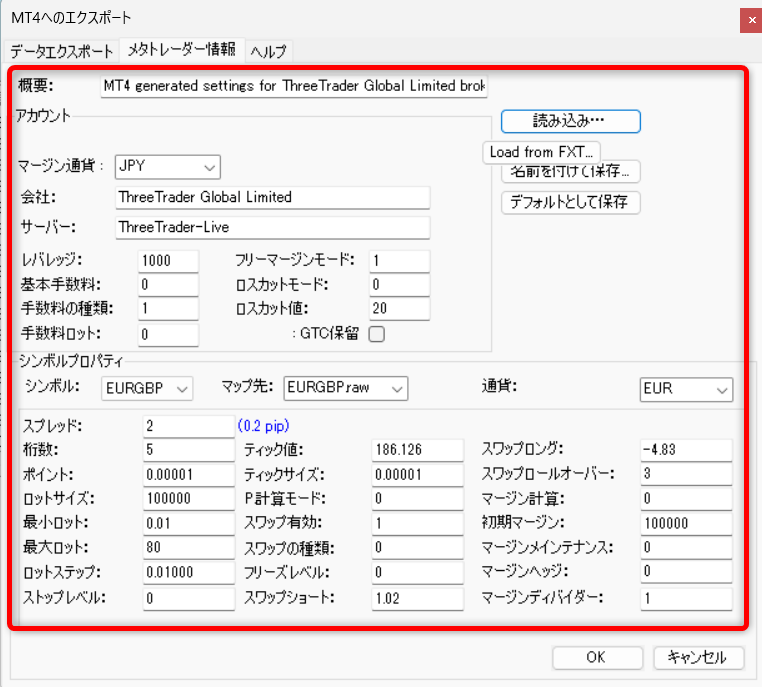Focus the P計算モード input field

coord(418,498)
